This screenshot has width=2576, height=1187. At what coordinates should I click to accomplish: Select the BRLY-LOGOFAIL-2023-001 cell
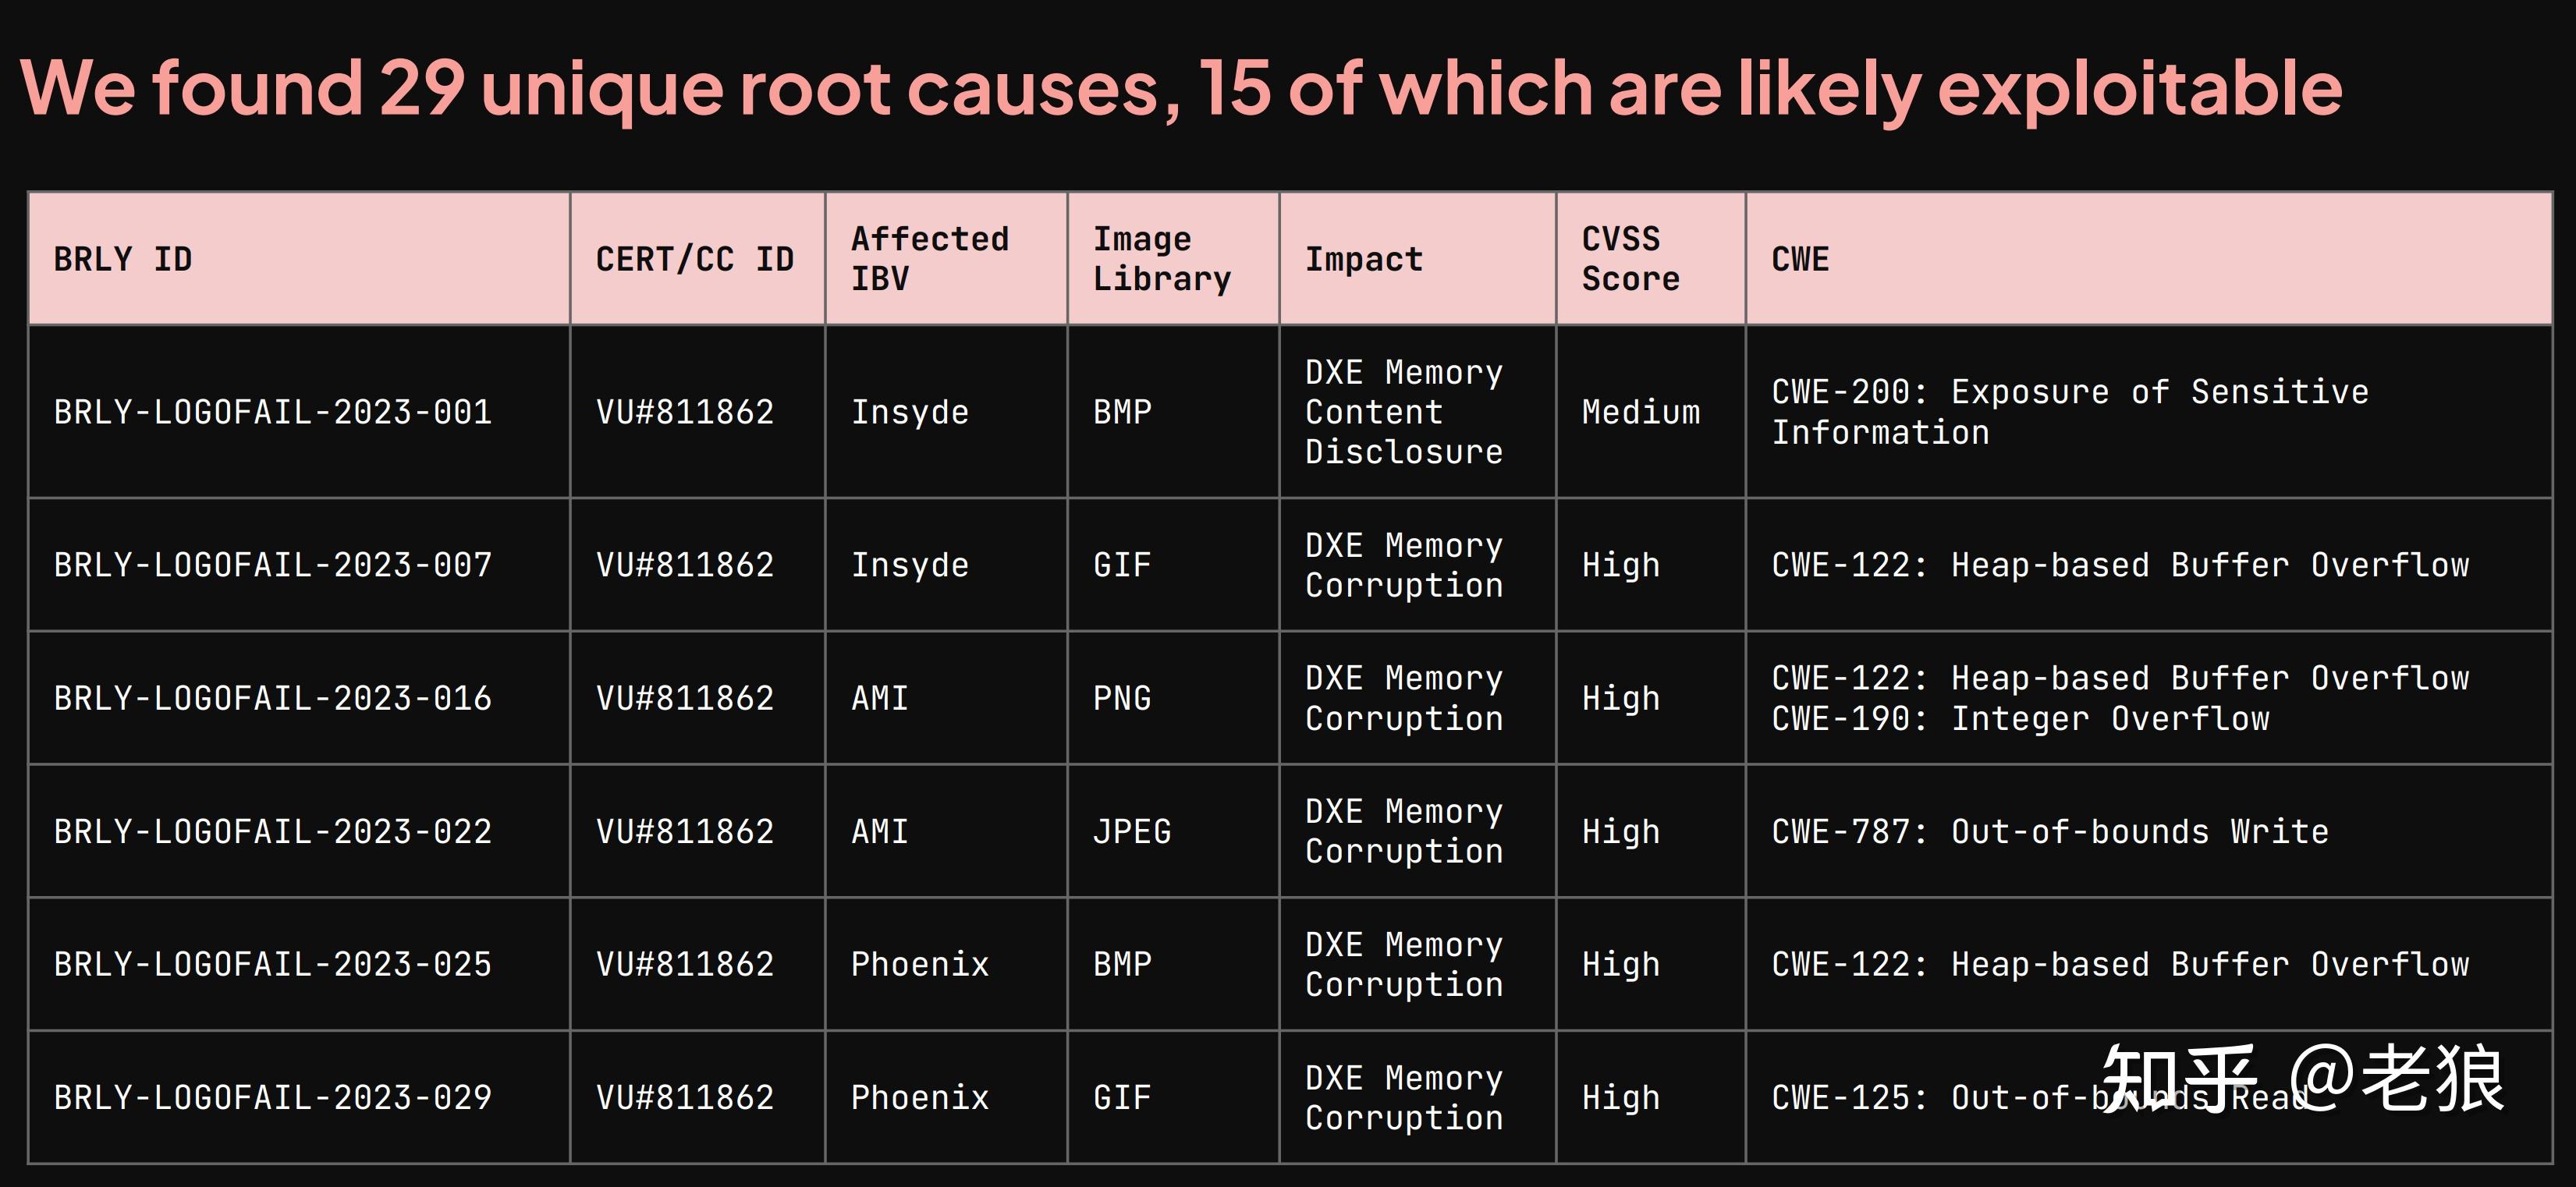[x=272, y=412]
